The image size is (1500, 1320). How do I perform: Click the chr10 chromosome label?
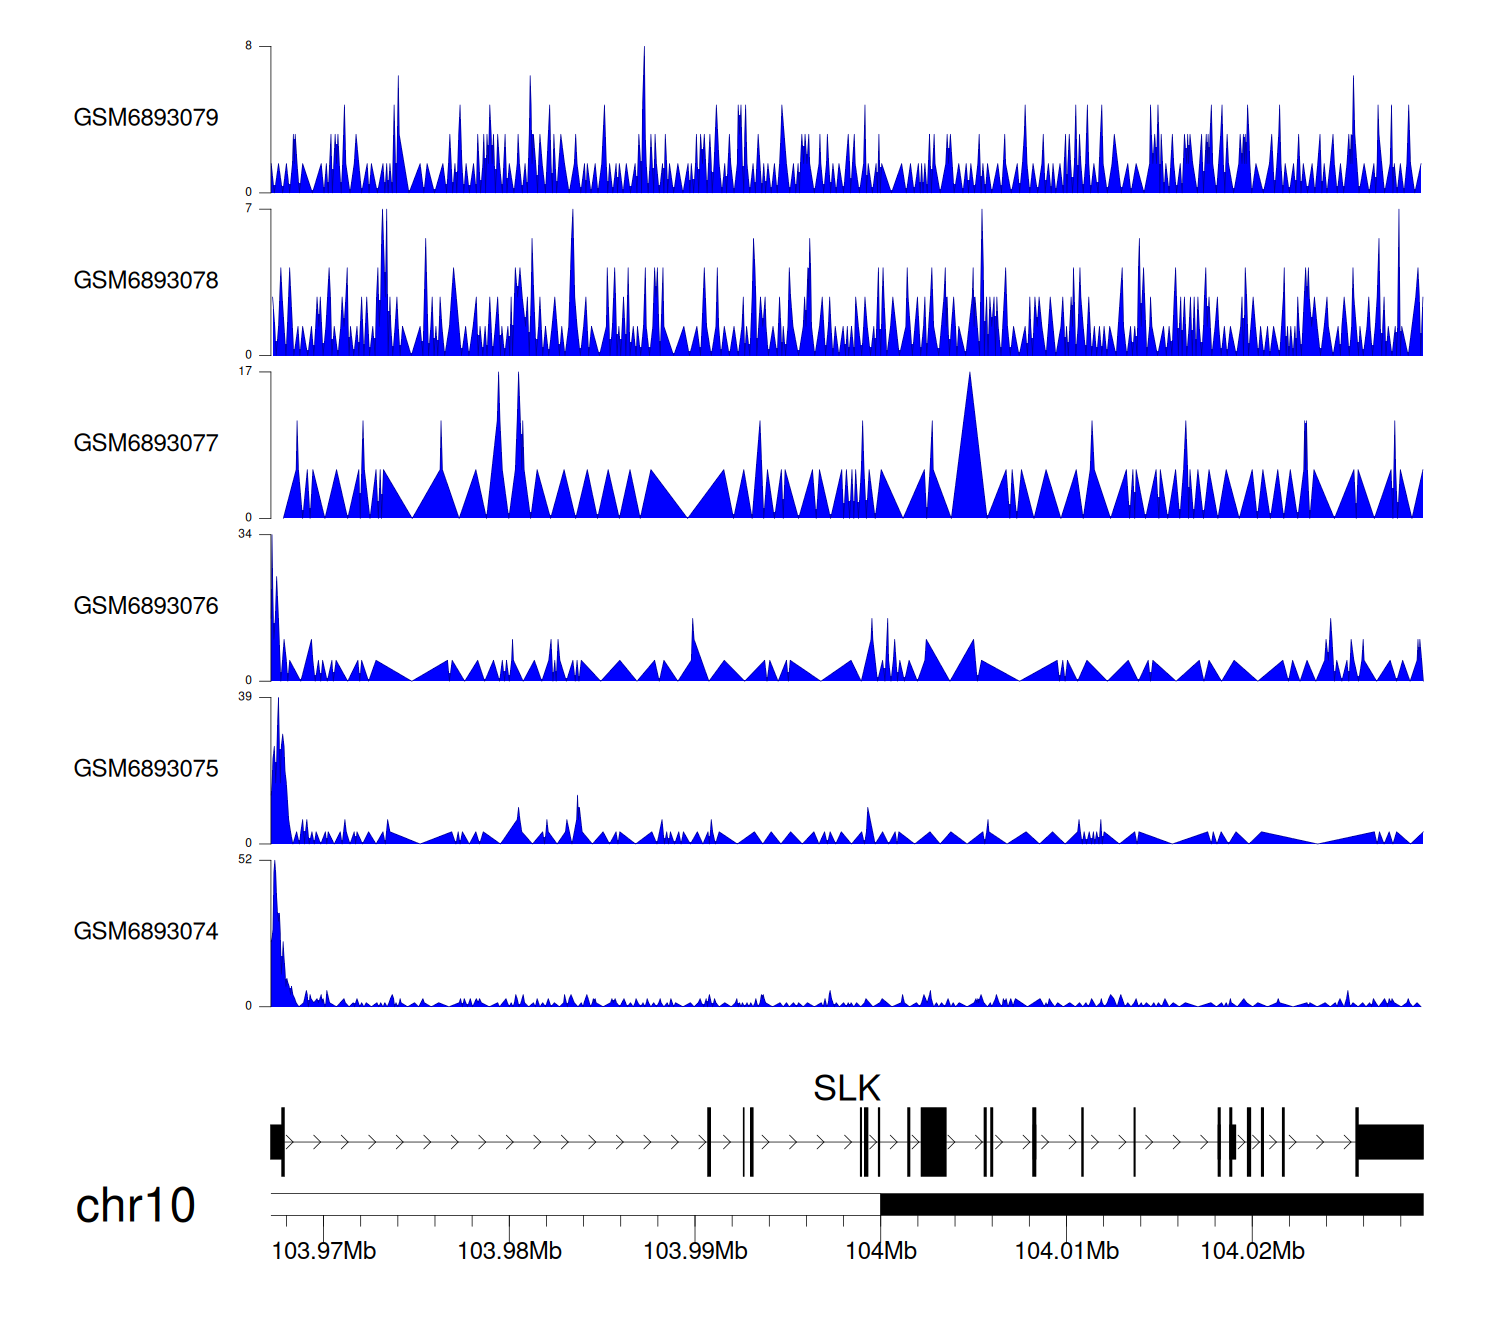(135, 1206)
